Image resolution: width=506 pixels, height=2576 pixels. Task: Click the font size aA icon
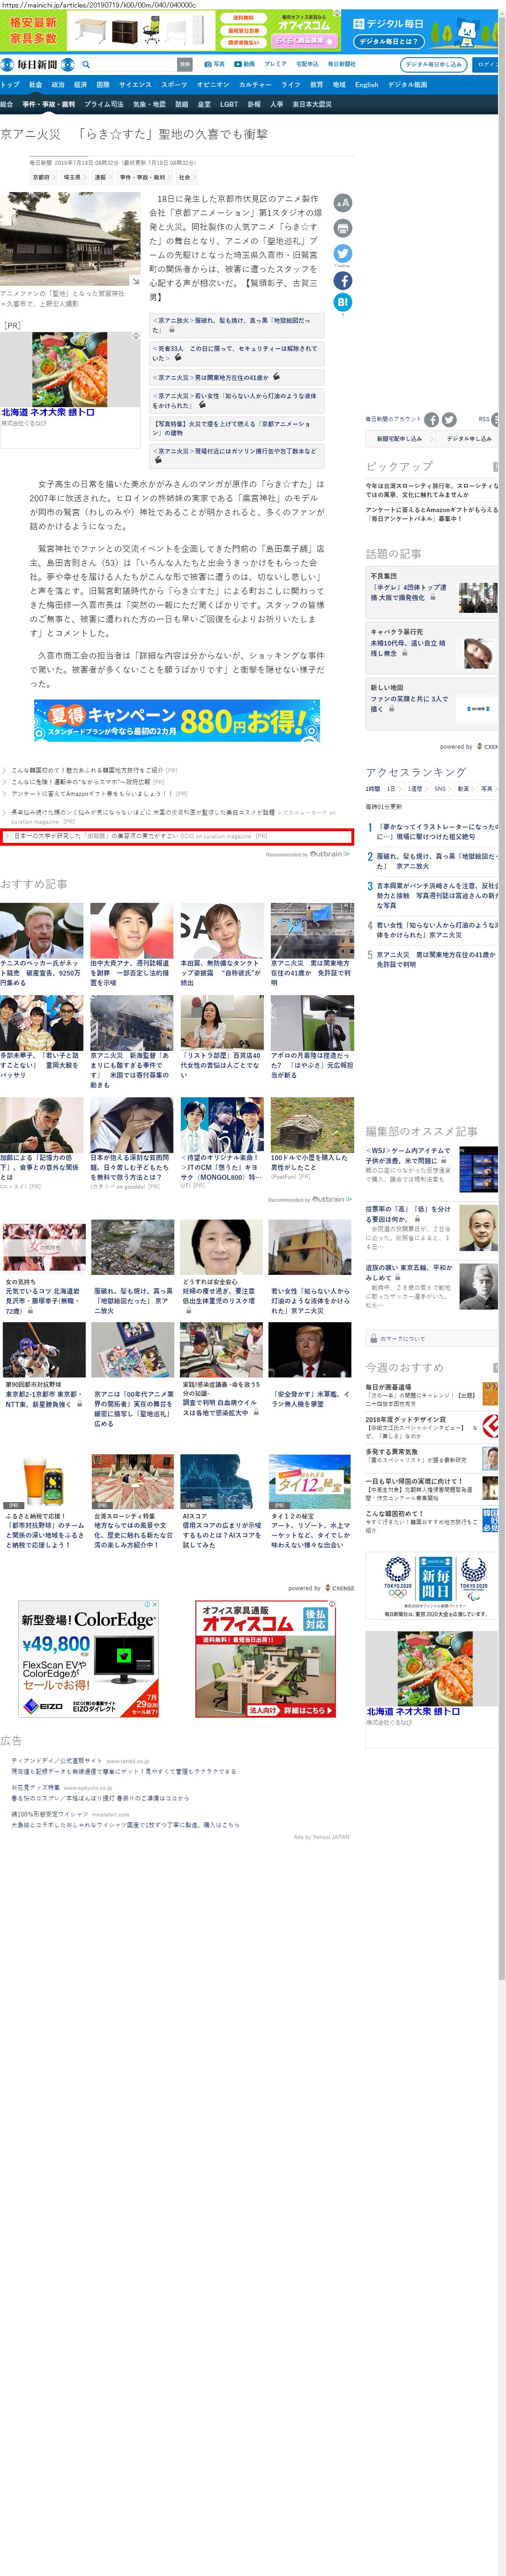[x=342, y=203]
